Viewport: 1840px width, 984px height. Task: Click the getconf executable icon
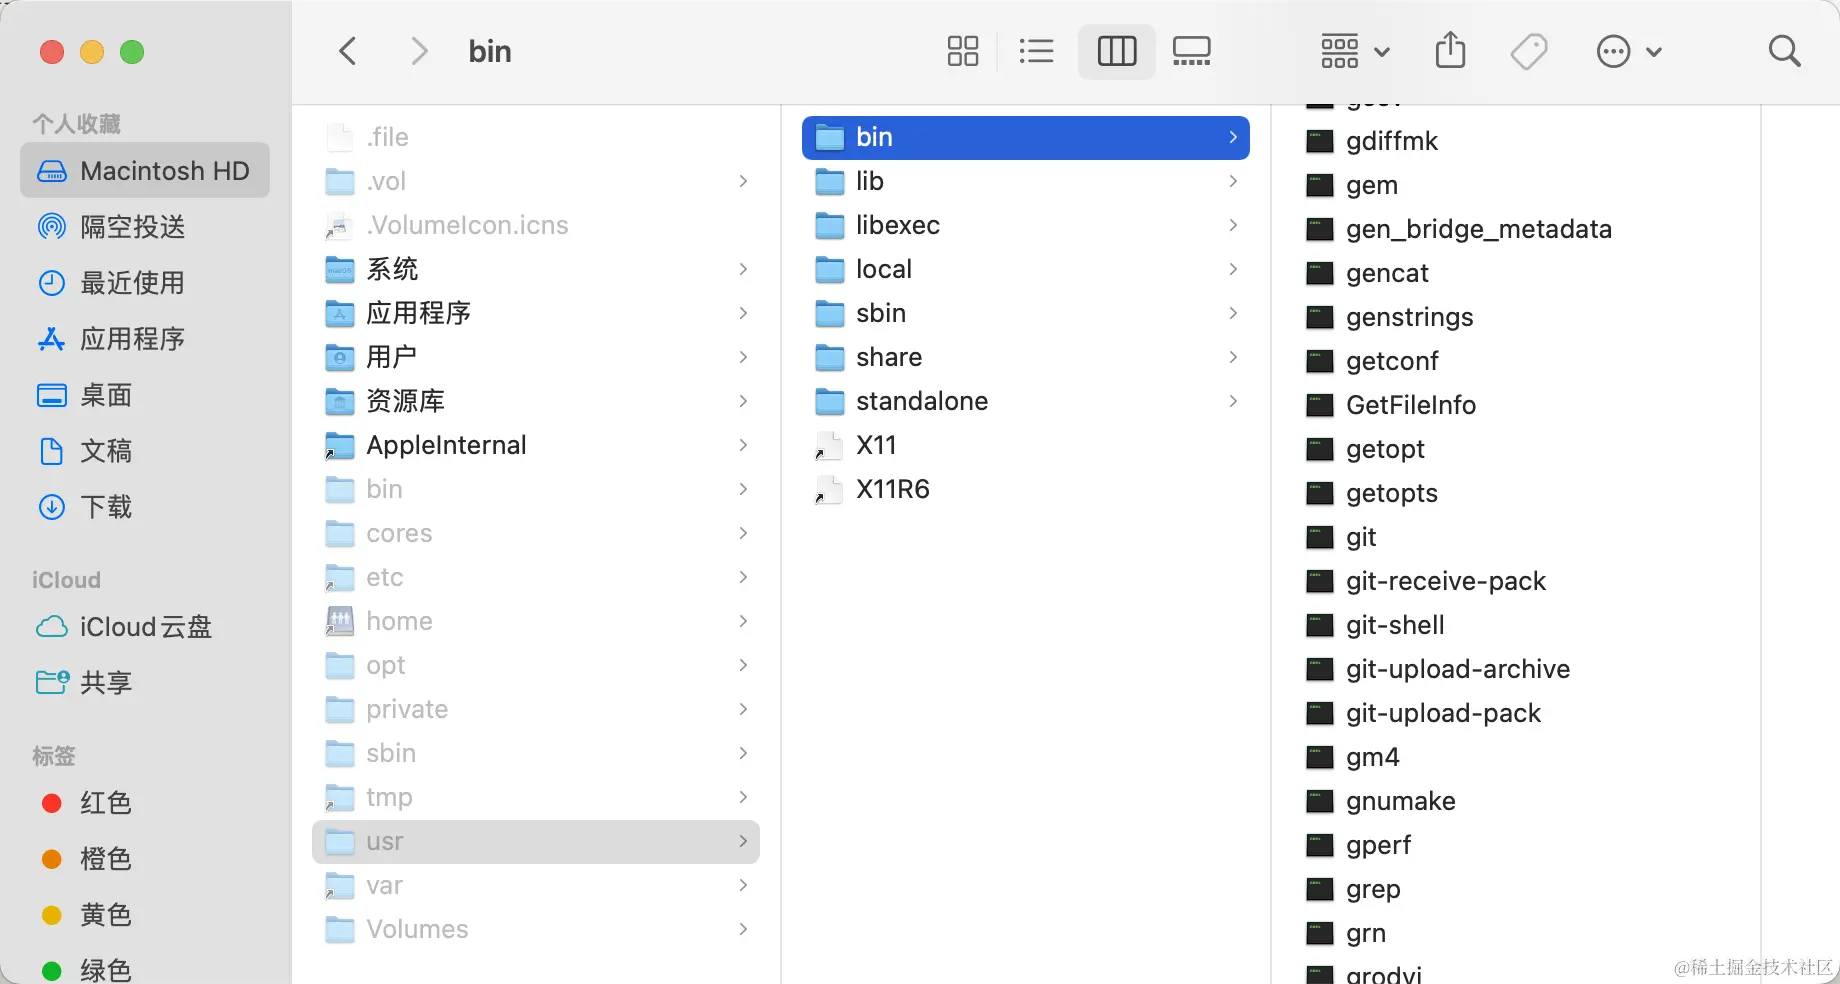[1320, 361]
